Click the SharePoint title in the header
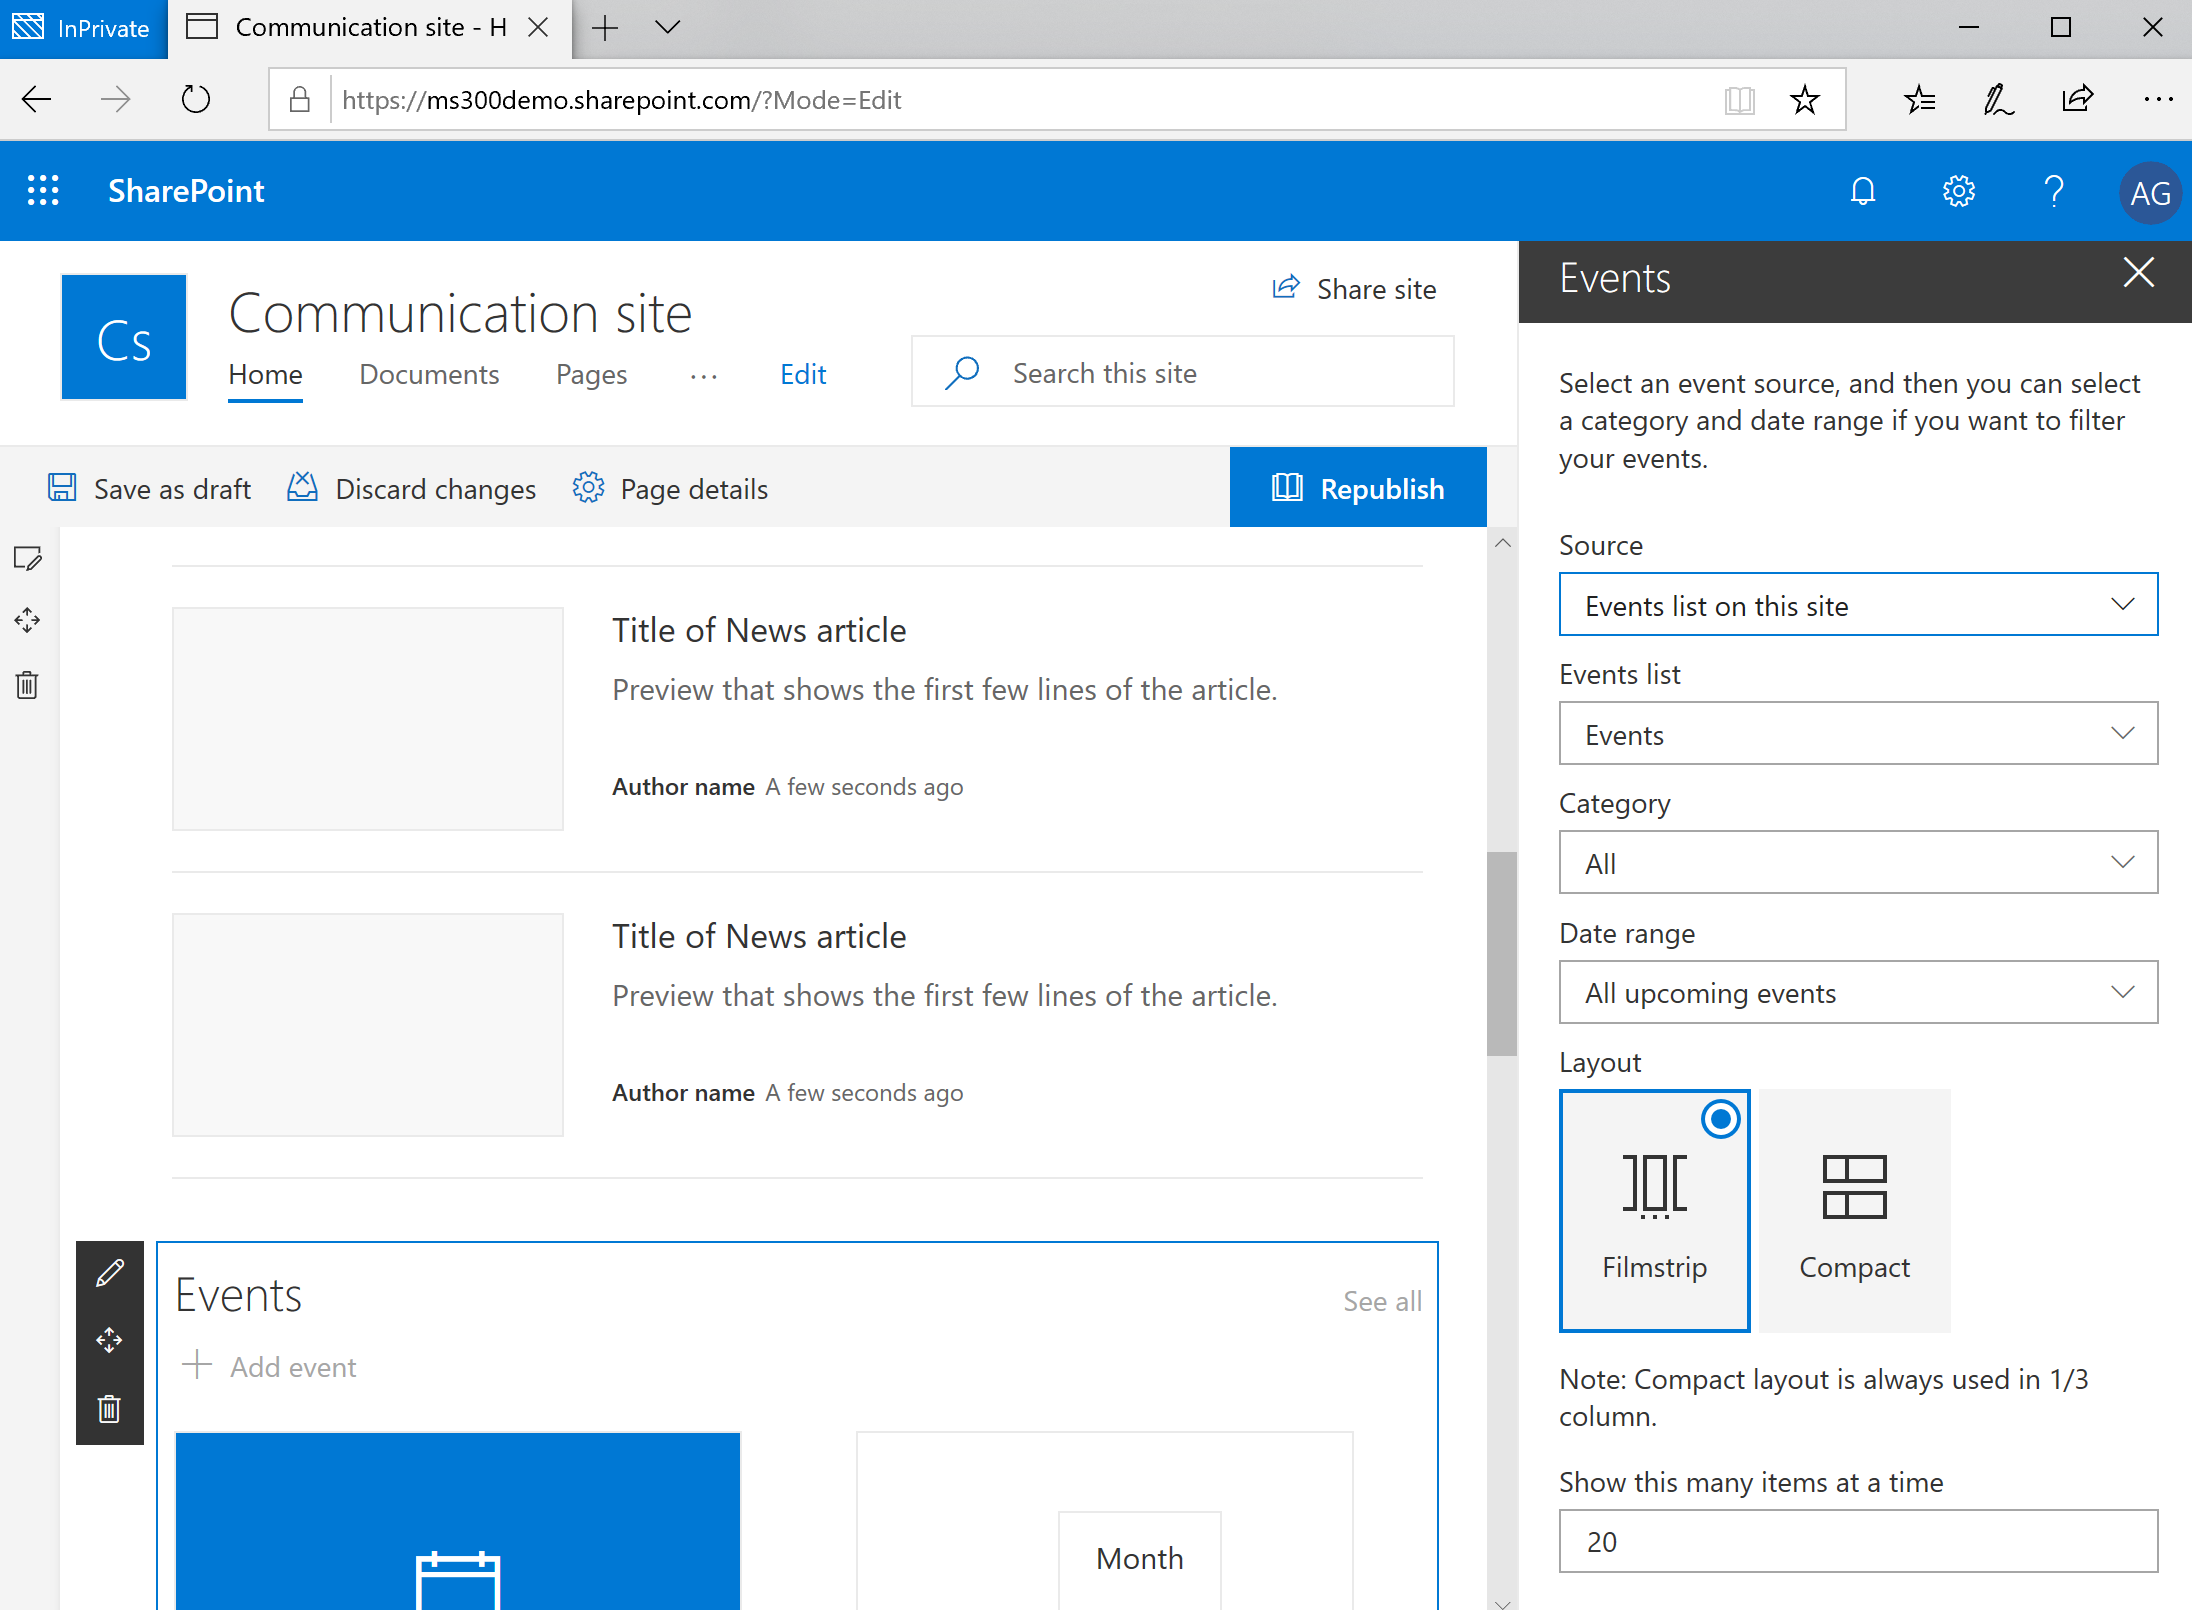Image resolution: width=2192 pixels, height=1610 pixels. pyautogui.click(x=186, y=190)
